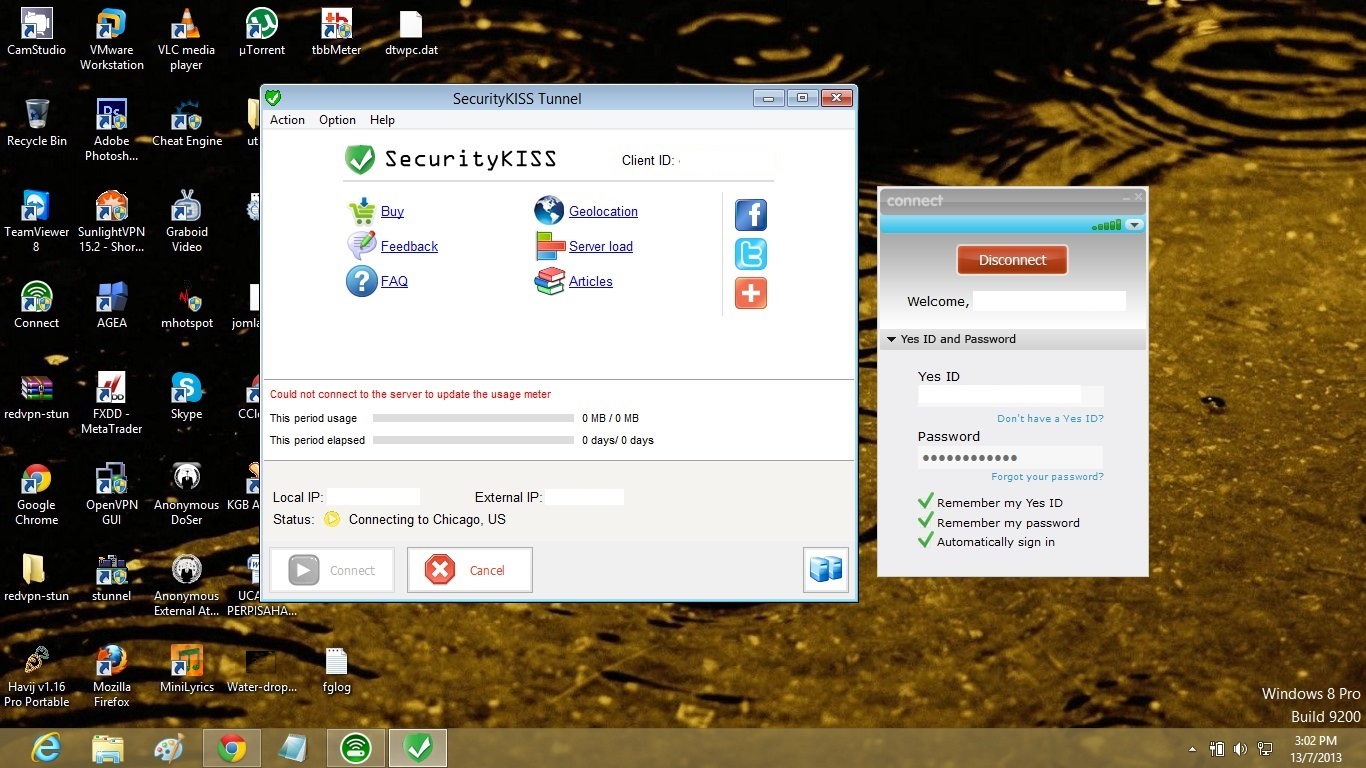This screenshot has width=1366, height=768.
Task: Click the signal strength bars in Connect window
Action: (x=1106, y=225)
